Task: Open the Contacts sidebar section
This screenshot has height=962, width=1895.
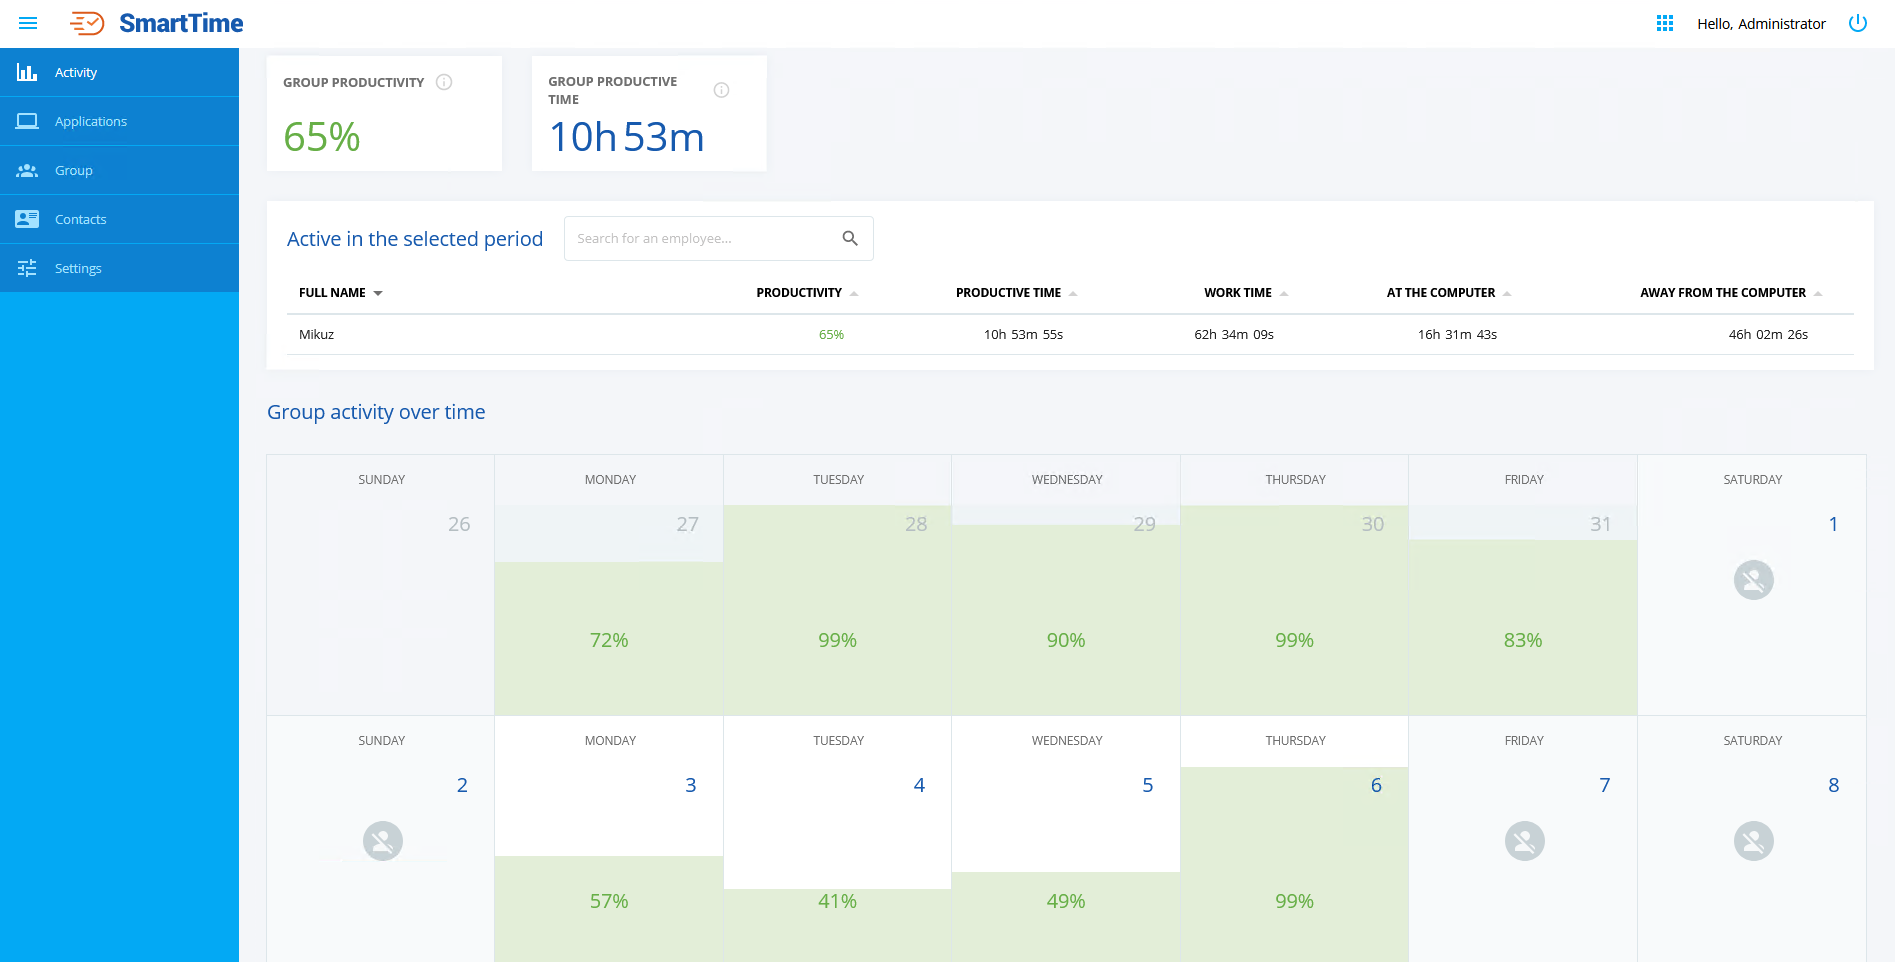Action: click(80, 219)
